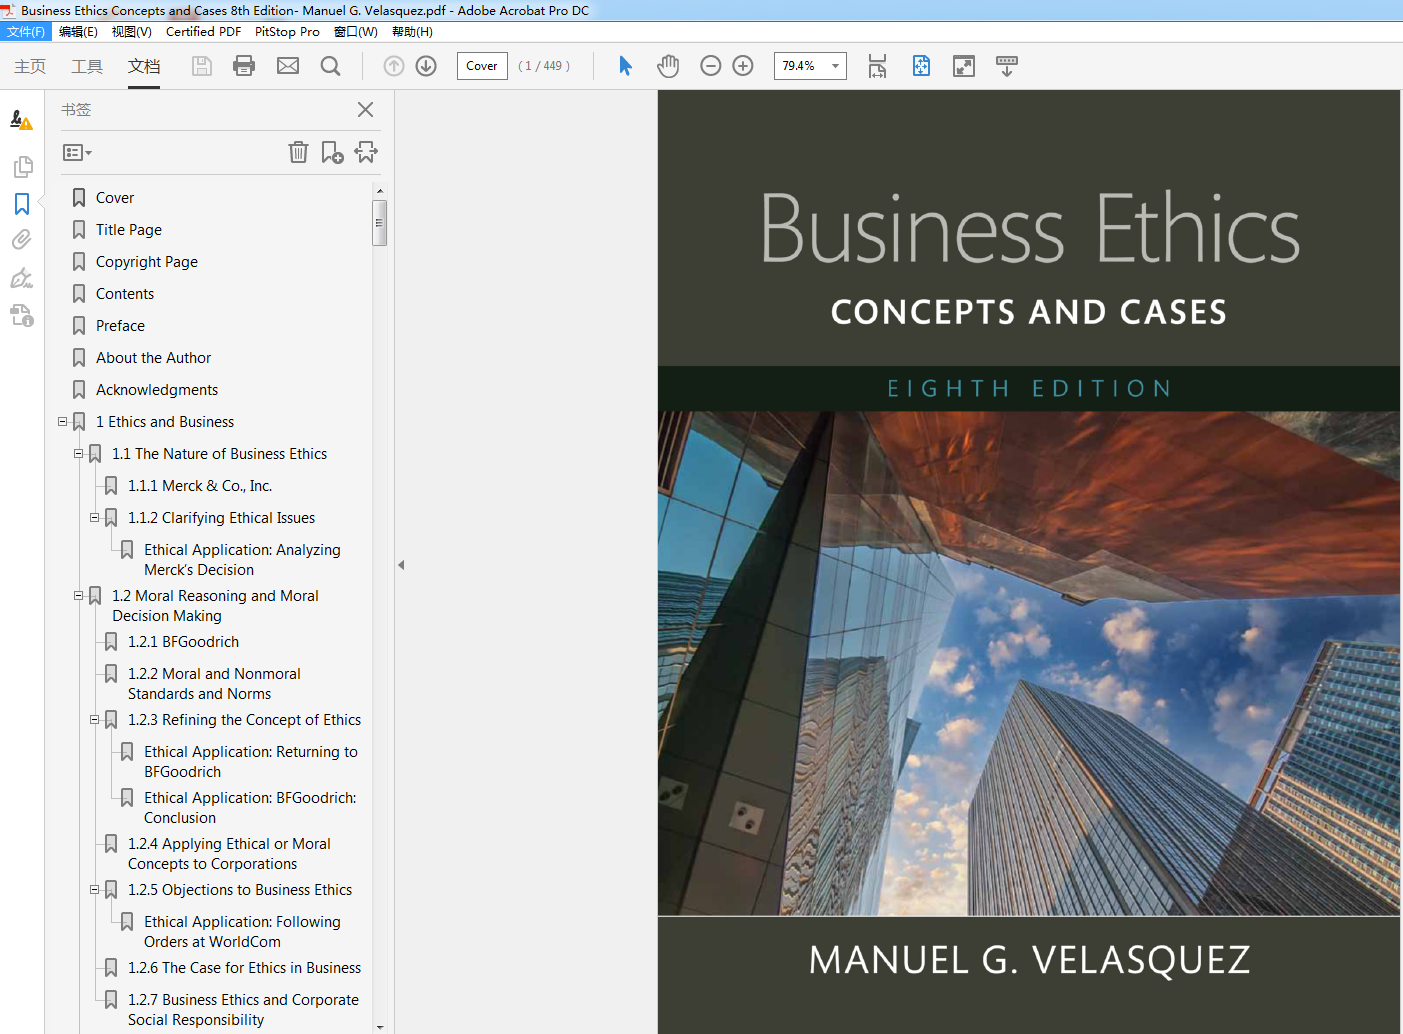Image resolution: width=1403 pixels, height=1034 pixels.
Task: Select '1.2.1 BFGoodrich' bookmark
Action: click(183, 642)
